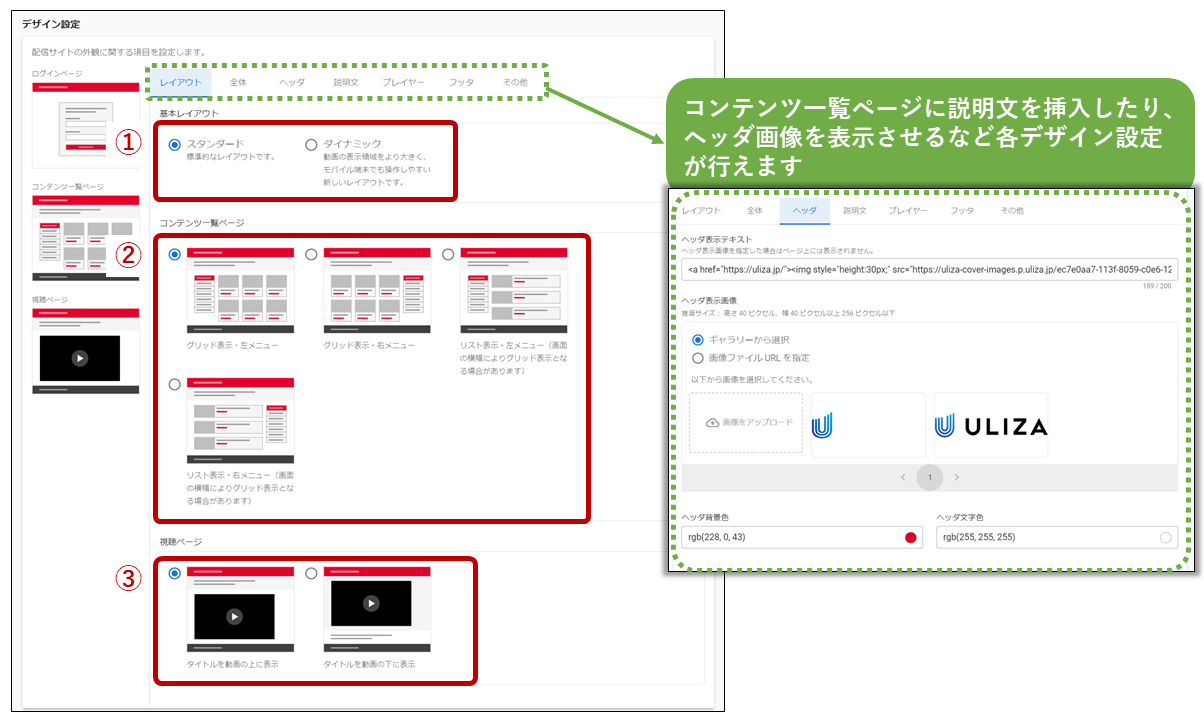
Task: Select the ダイナミック layout radio button
Action: click(311, 145)
